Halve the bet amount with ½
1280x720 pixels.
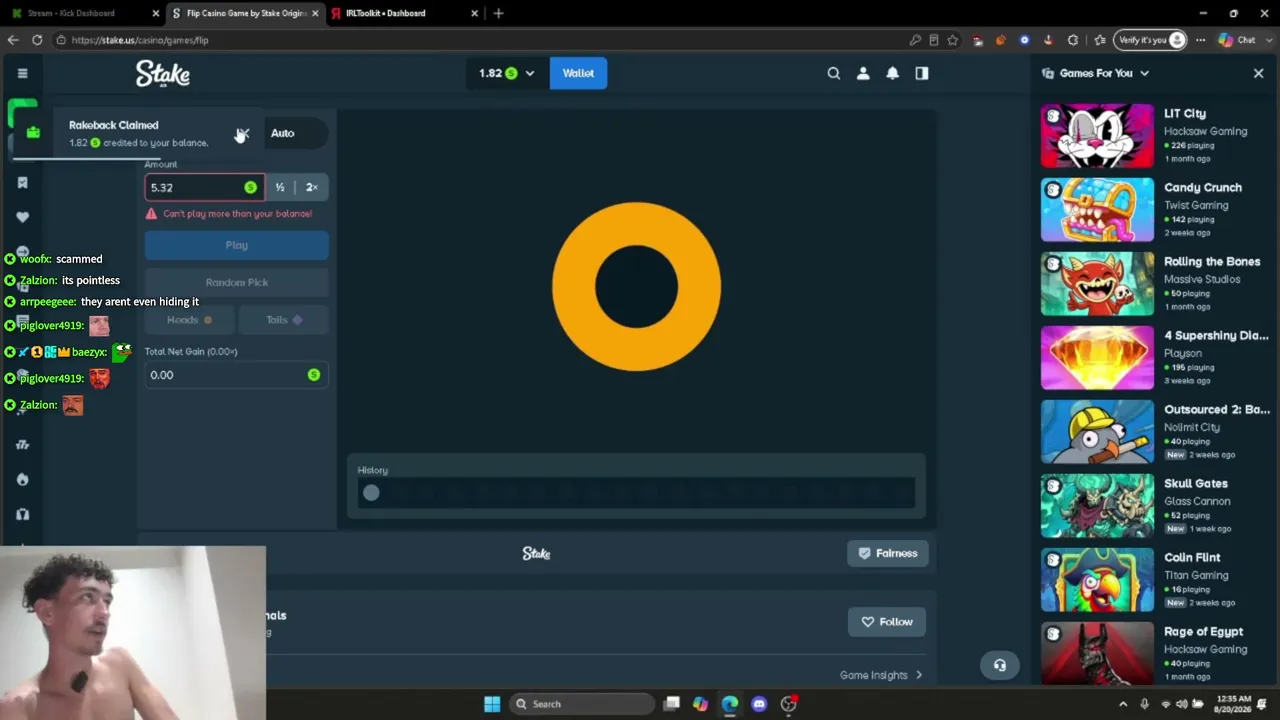tap(280, 187)
